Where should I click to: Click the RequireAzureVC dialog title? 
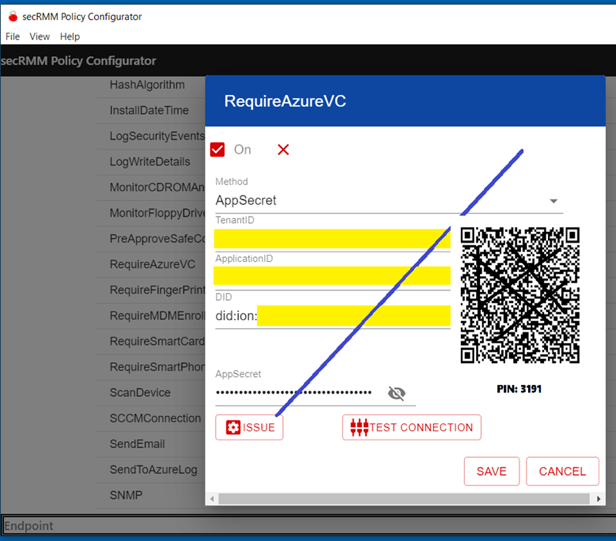coord(285,101)
